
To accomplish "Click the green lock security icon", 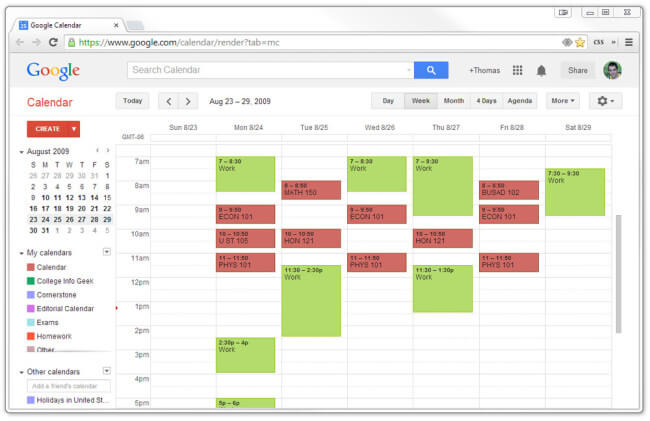I will coord(72,42).
